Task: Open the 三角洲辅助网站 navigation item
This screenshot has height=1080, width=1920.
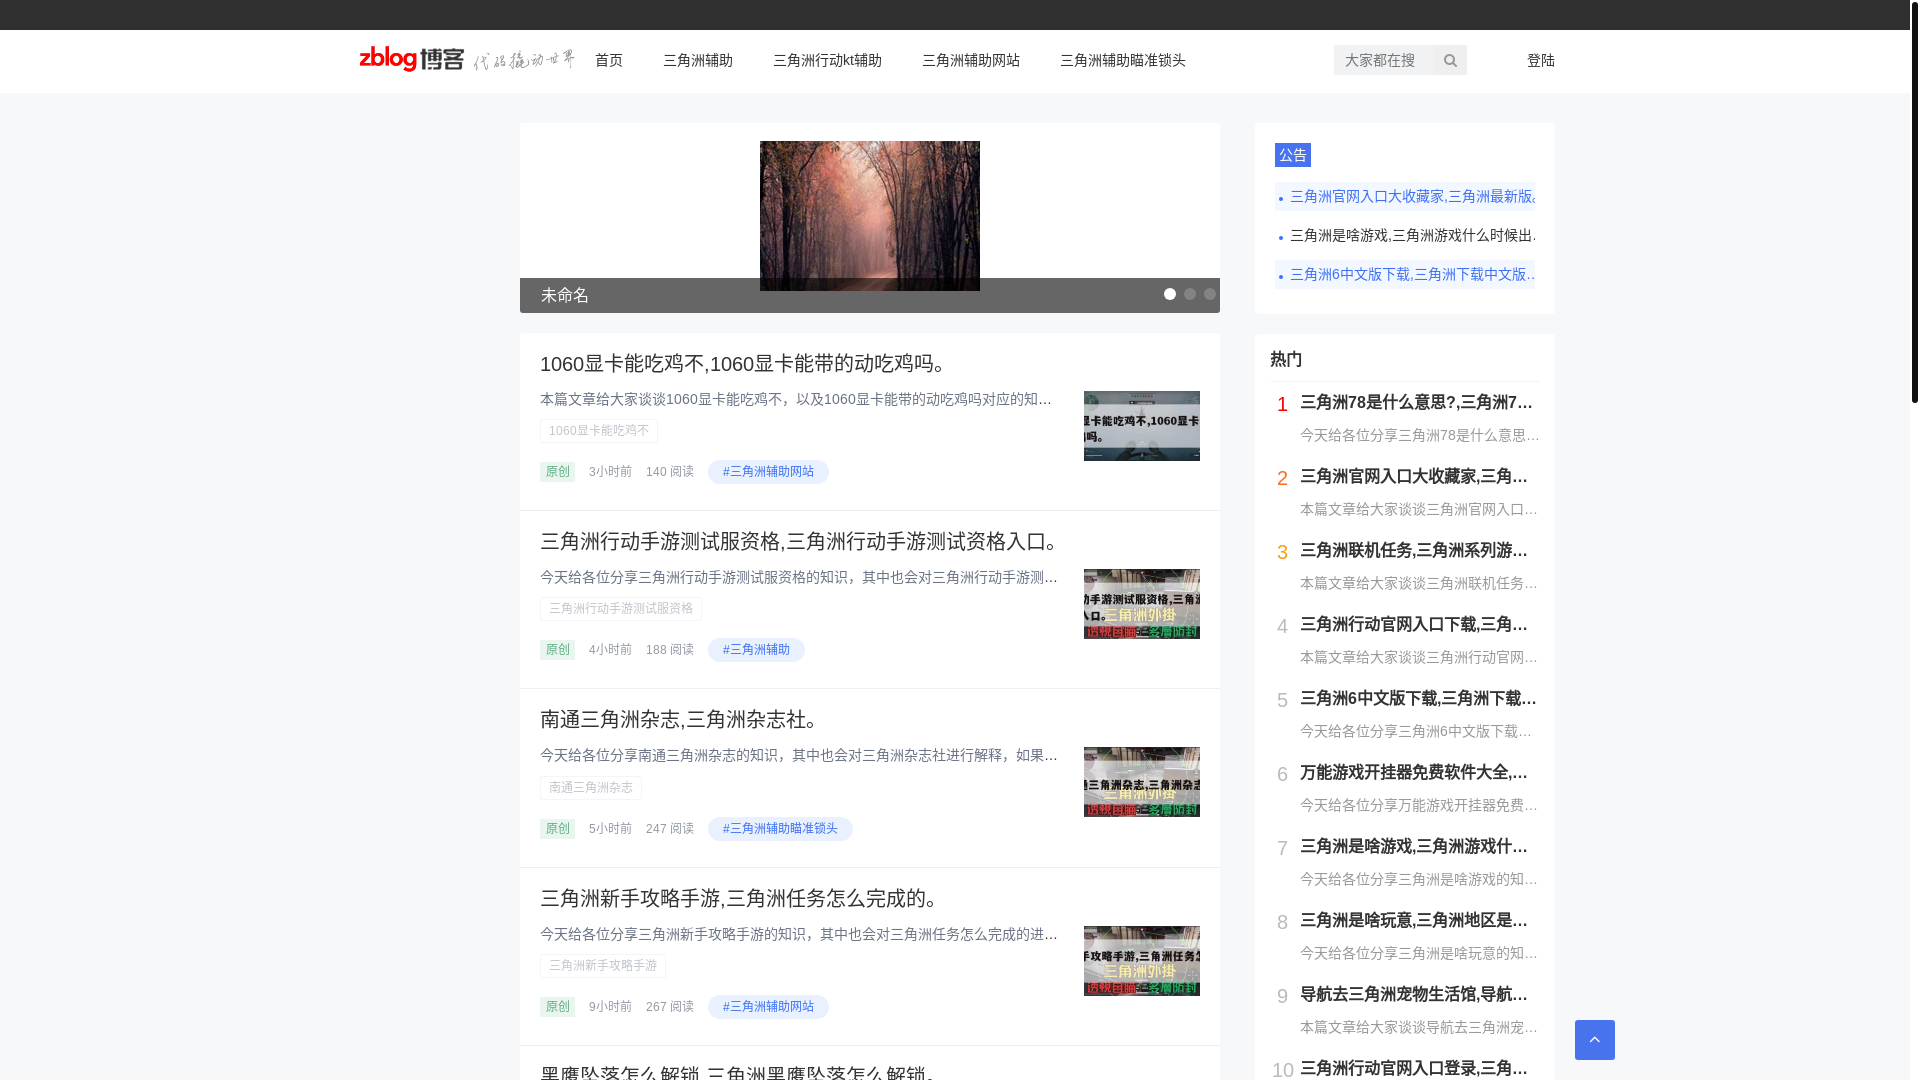Action: [x=971, y=60]
